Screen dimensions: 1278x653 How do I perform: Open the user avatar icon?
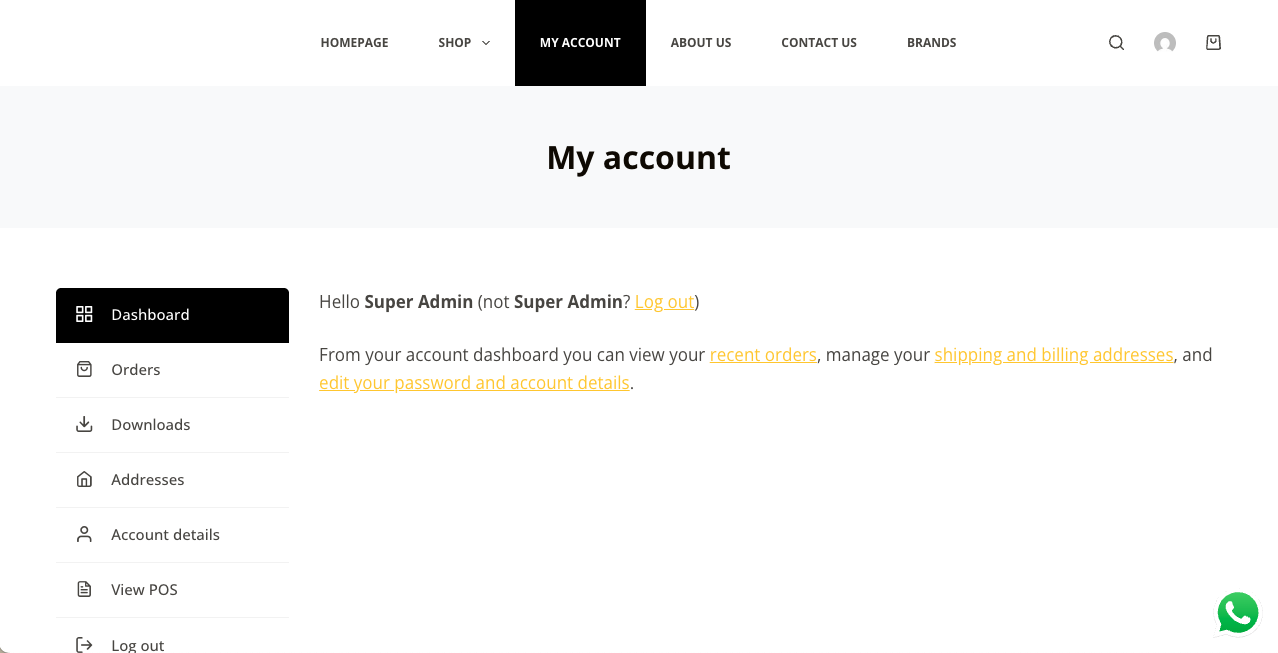pos(1164,43)
